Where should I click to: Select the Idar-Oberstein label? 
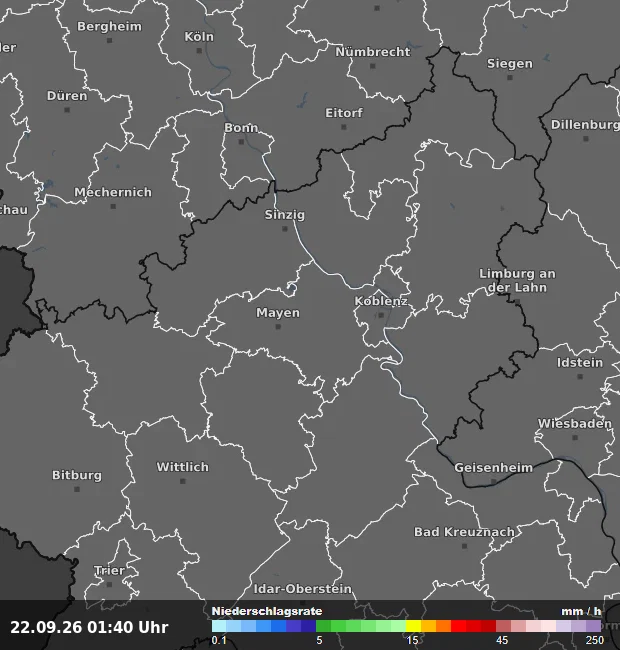[303, 589]
